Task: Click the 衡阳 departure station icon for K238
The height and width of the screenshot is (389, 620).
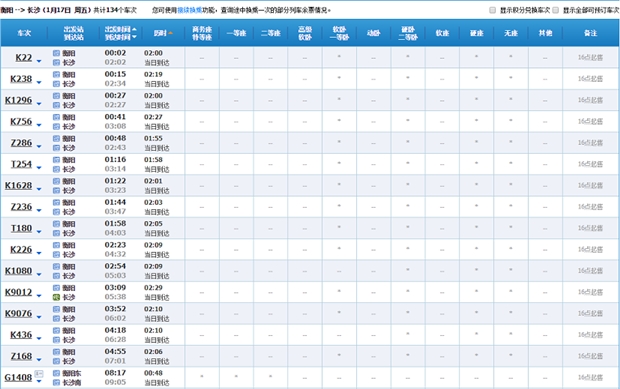Action: click(56, 74)
